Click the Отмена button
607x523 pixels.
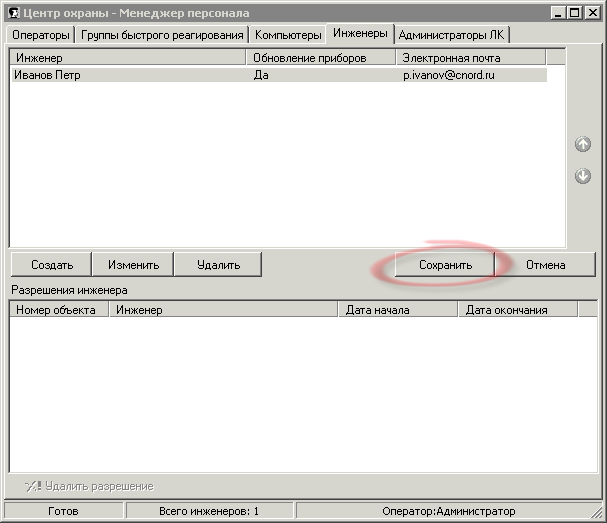click(545, 265)
